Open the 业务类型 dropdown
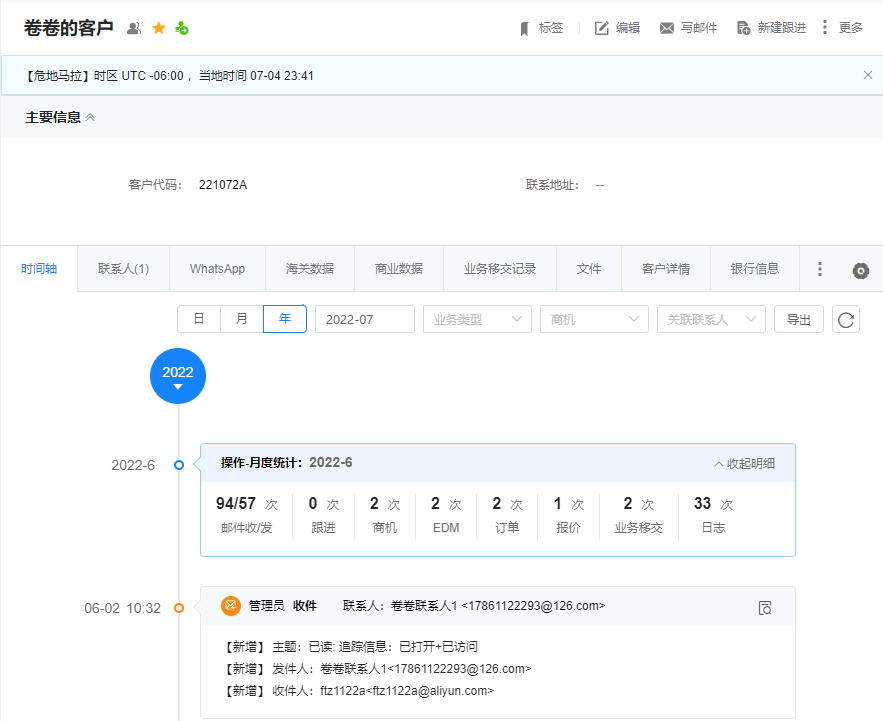Screen dimensions: 883x721 478,319
